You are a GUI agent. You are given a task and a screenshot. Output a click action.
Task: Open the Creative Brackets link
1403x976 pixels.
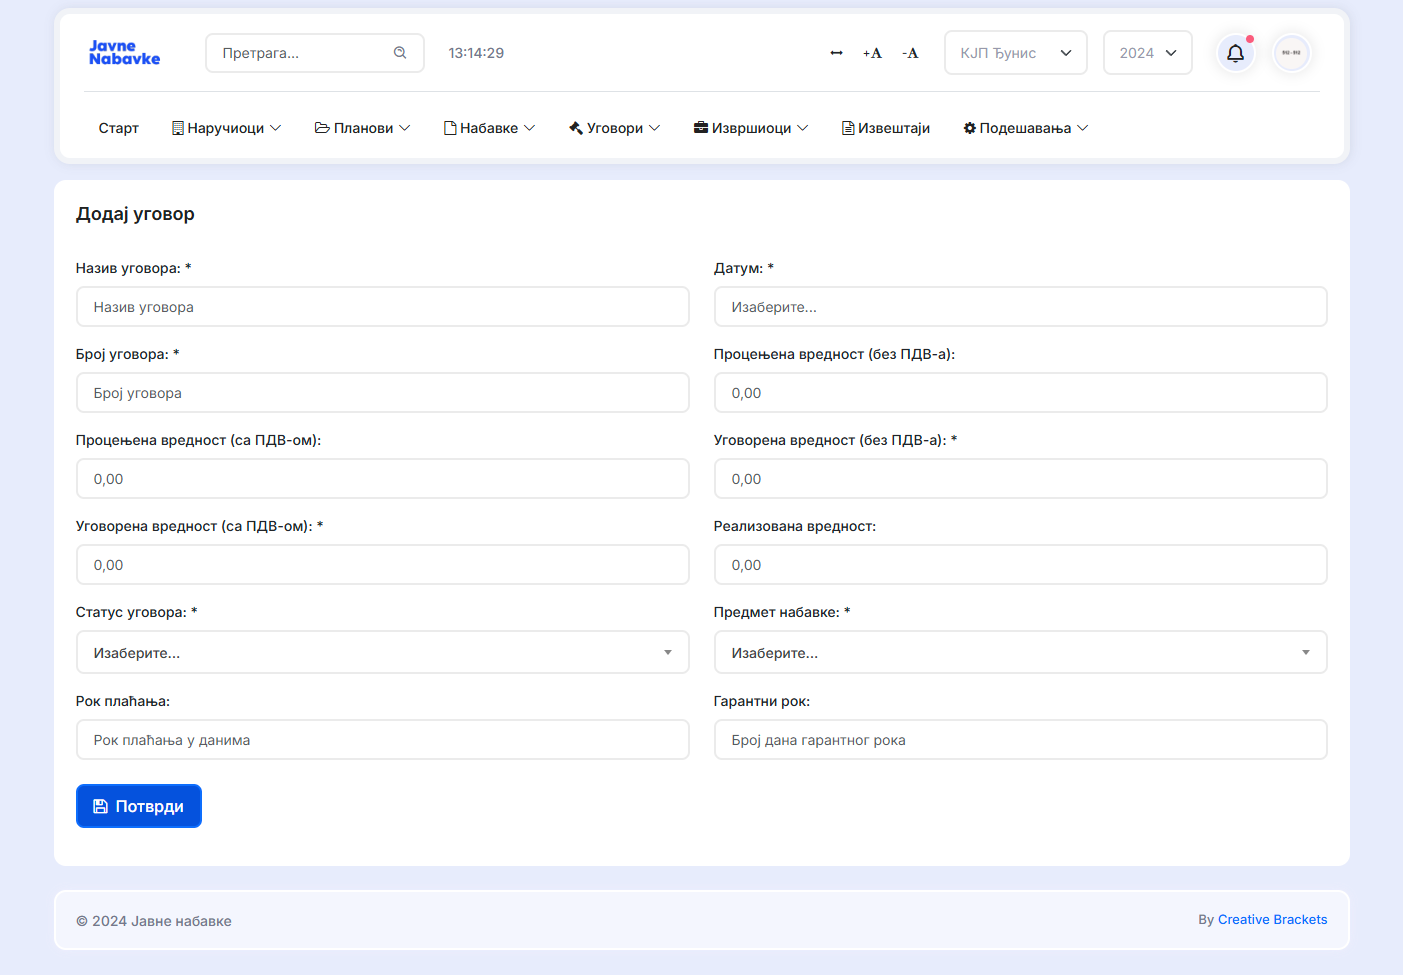(1272, 920)
